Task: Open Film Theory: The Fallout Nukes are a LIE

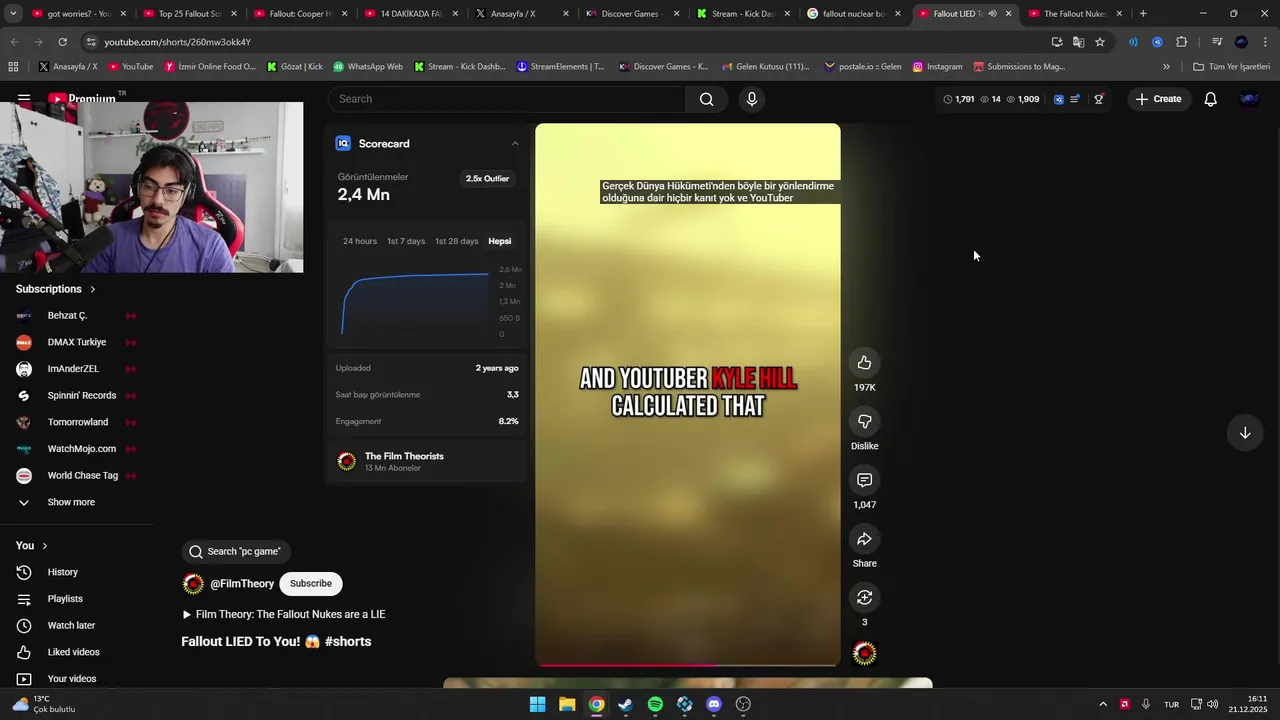Action: tap(283, 615)
